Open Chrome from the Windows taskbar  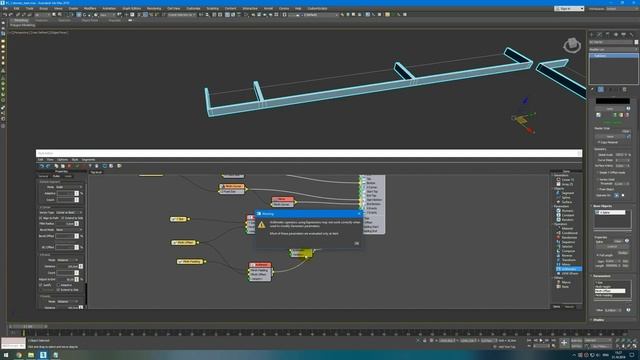[19, 355]
